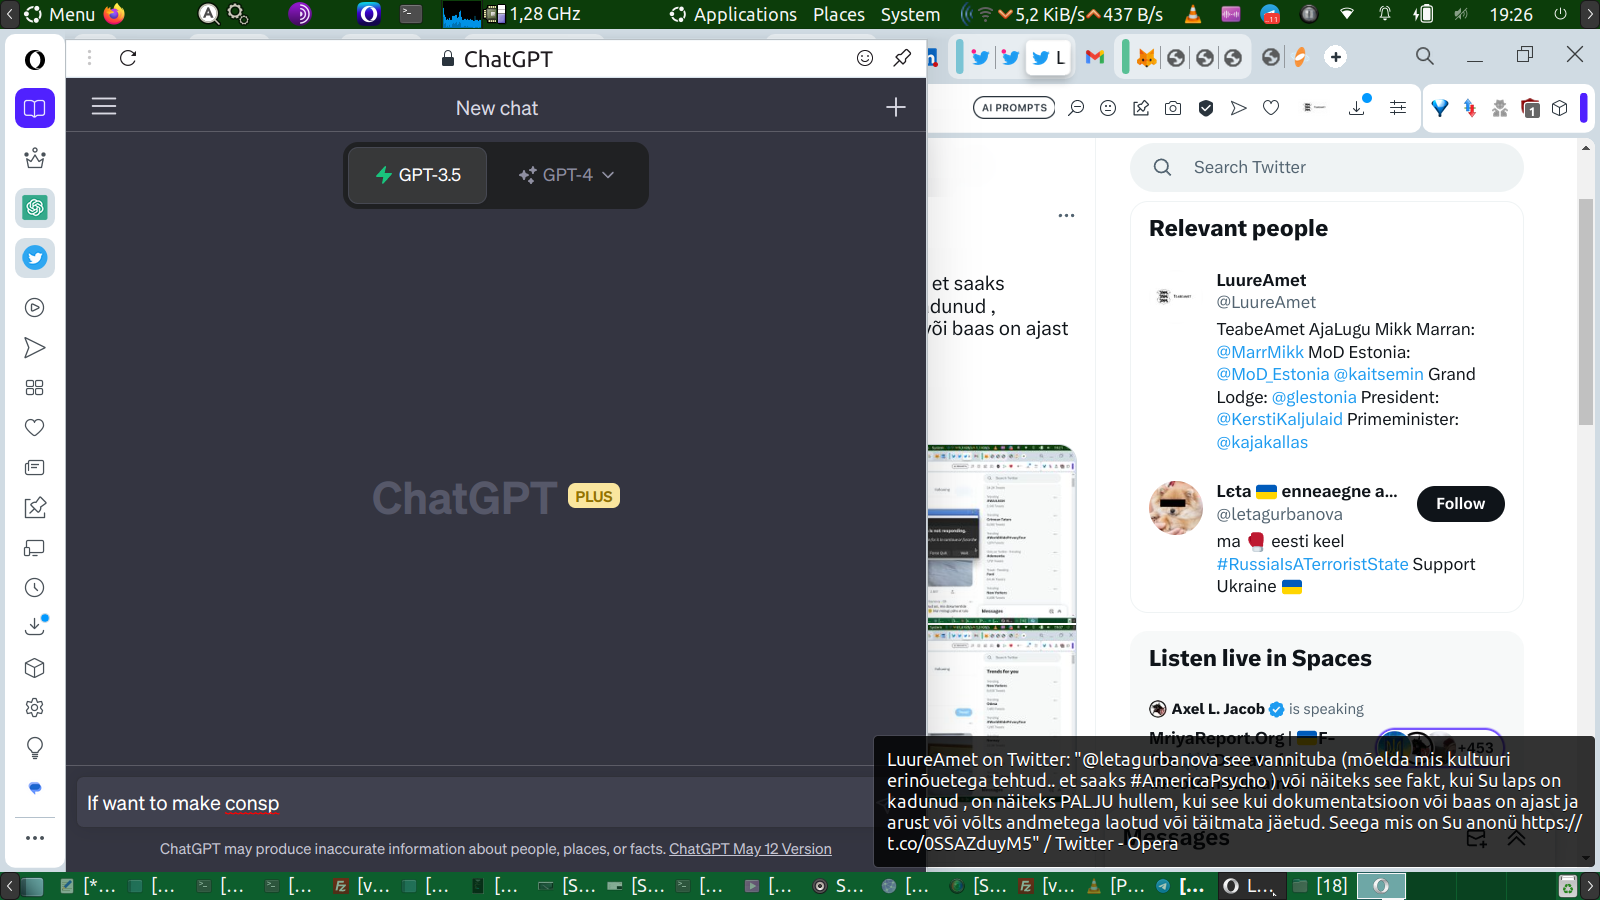Open Downloads icon in Opera sidebar
This screenshot has height=900, width=1600.
click(35, 626)
